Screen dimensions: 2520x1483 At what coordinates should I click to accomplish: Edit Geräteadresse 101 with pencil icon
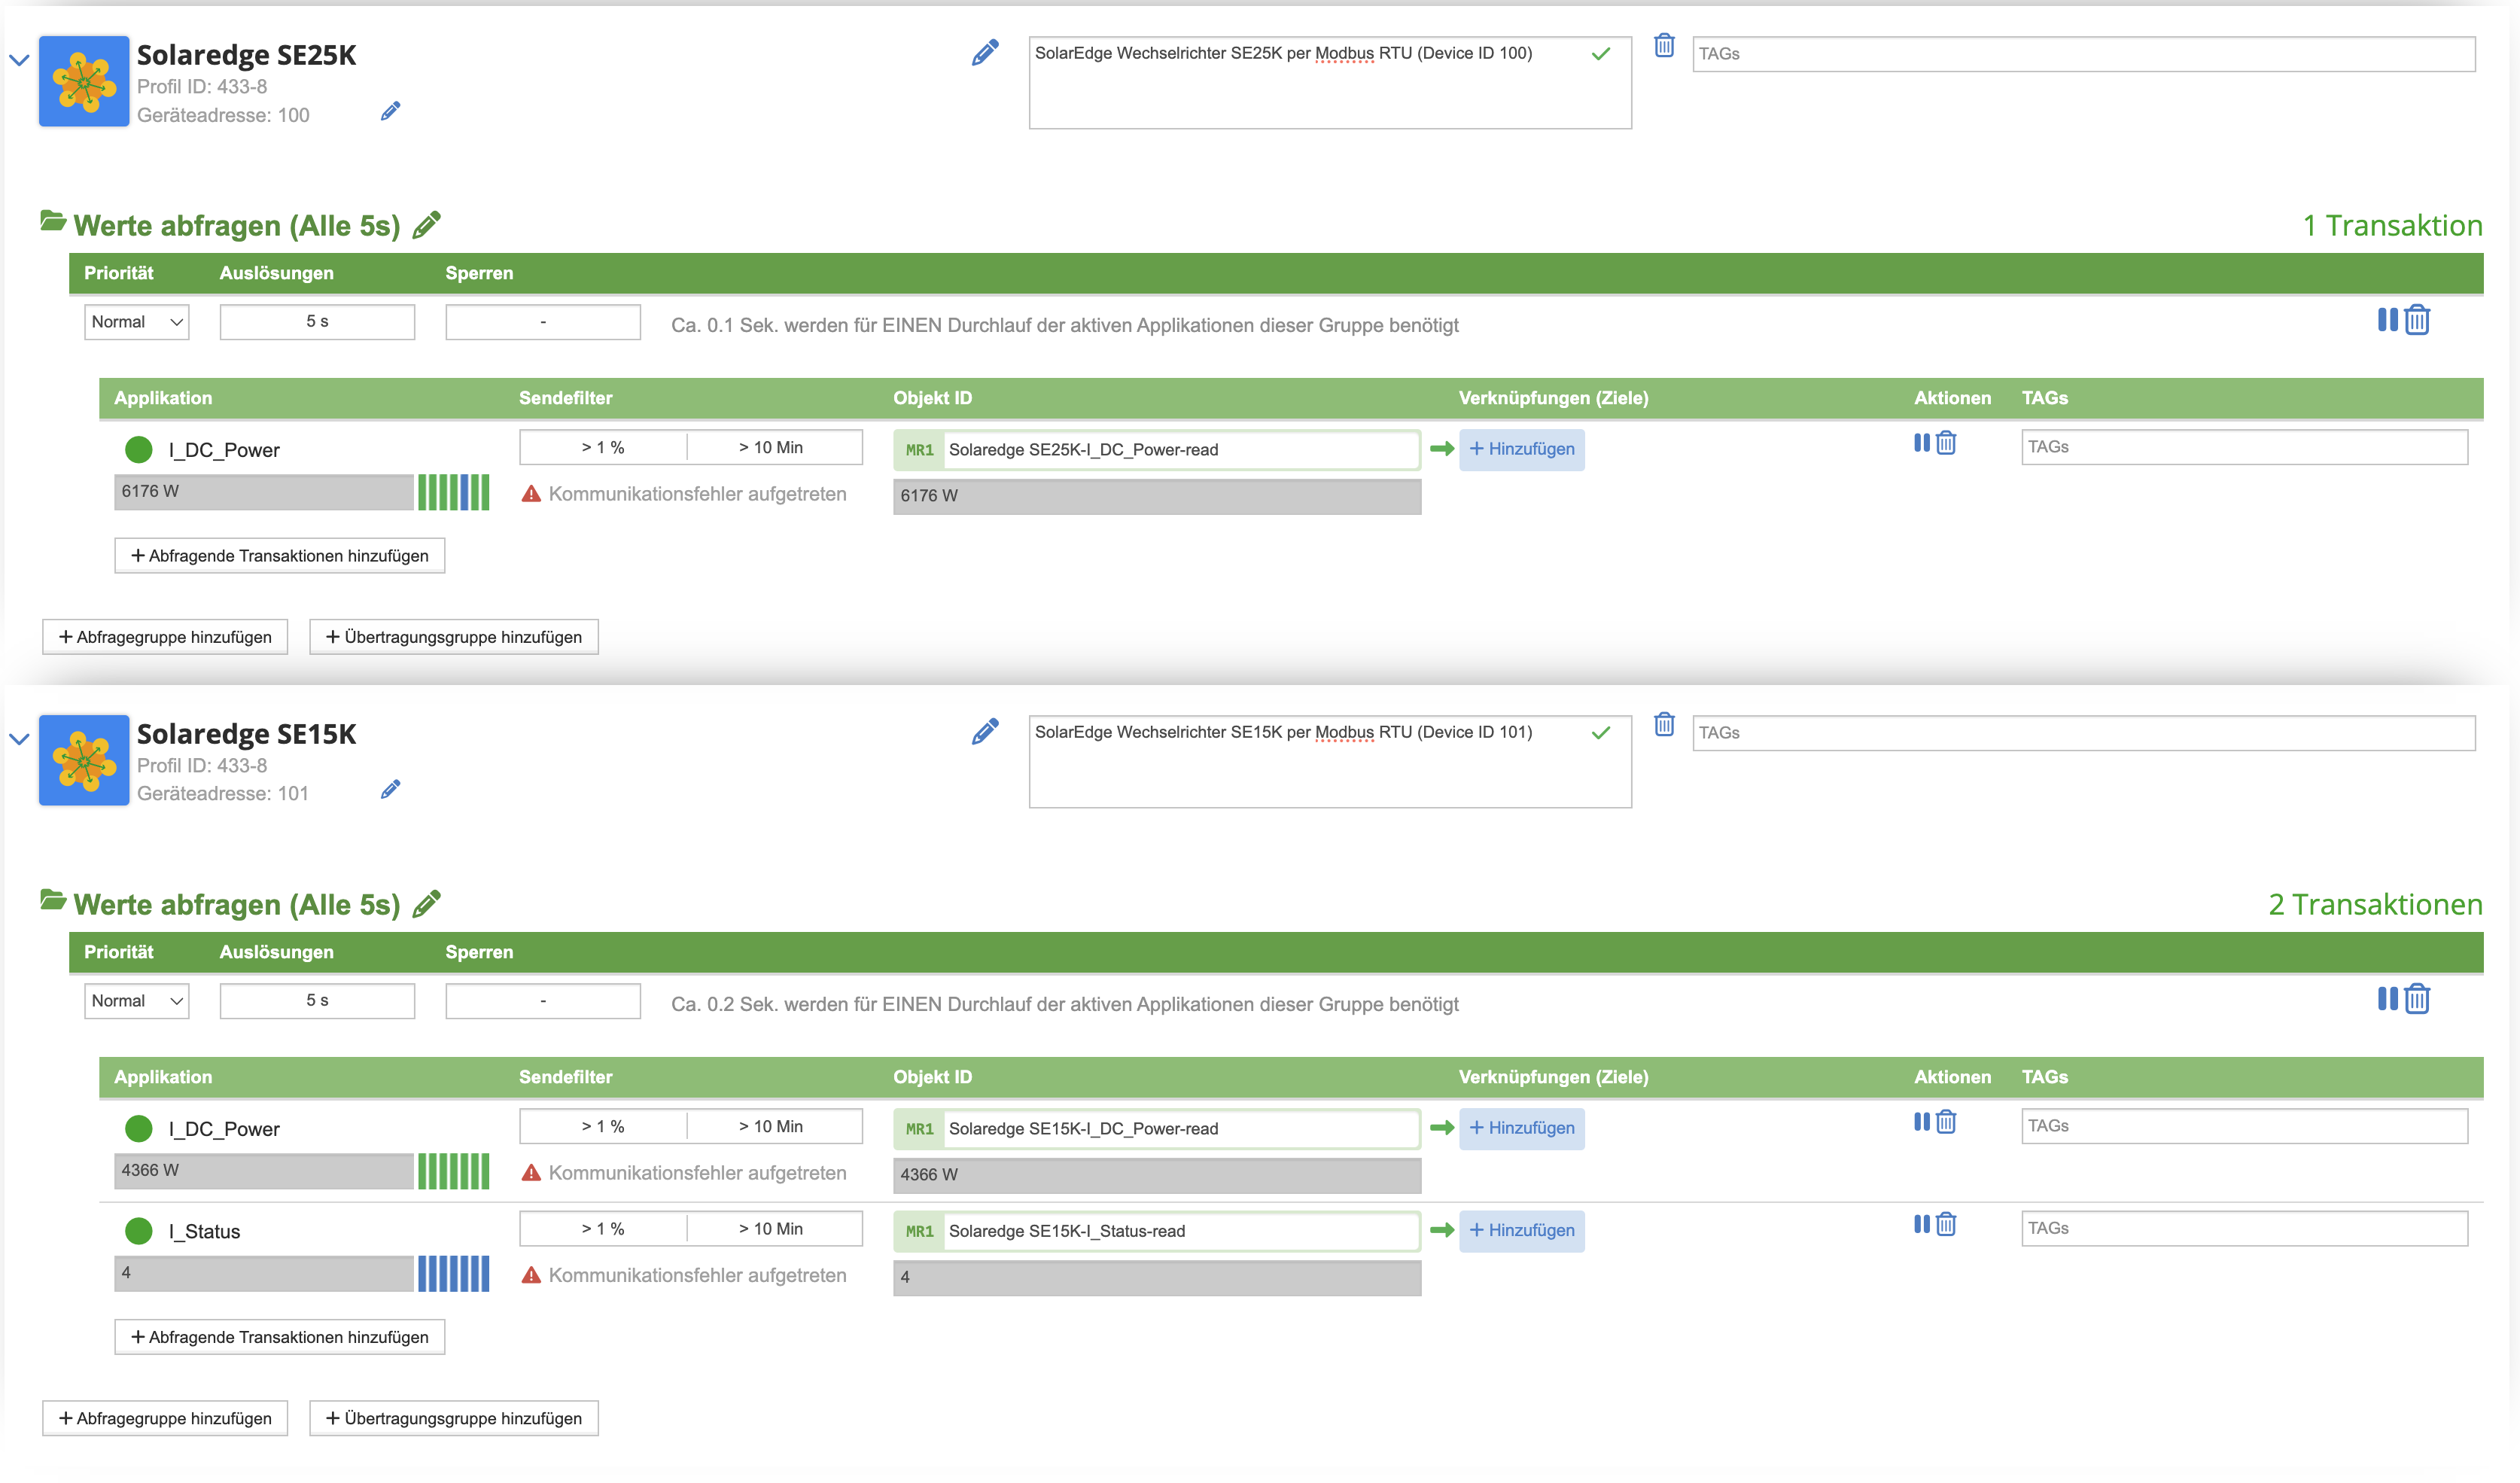click(391, 790)
